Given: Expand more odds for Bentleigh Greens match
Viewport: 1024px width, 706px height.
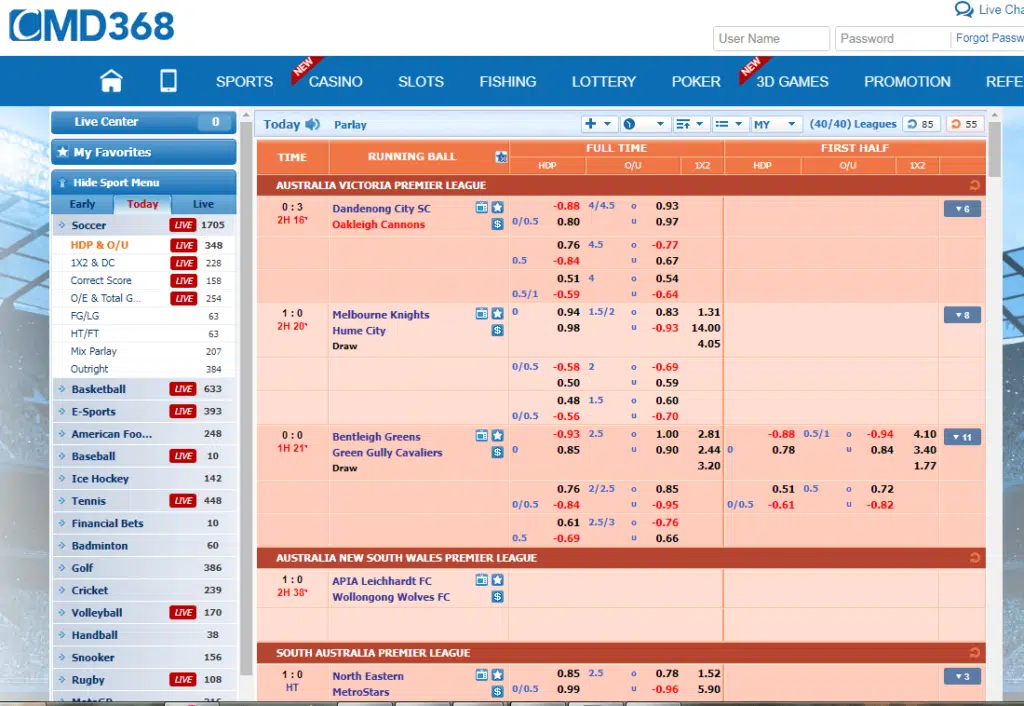Looking at the screenshot, I should [961, 437].
